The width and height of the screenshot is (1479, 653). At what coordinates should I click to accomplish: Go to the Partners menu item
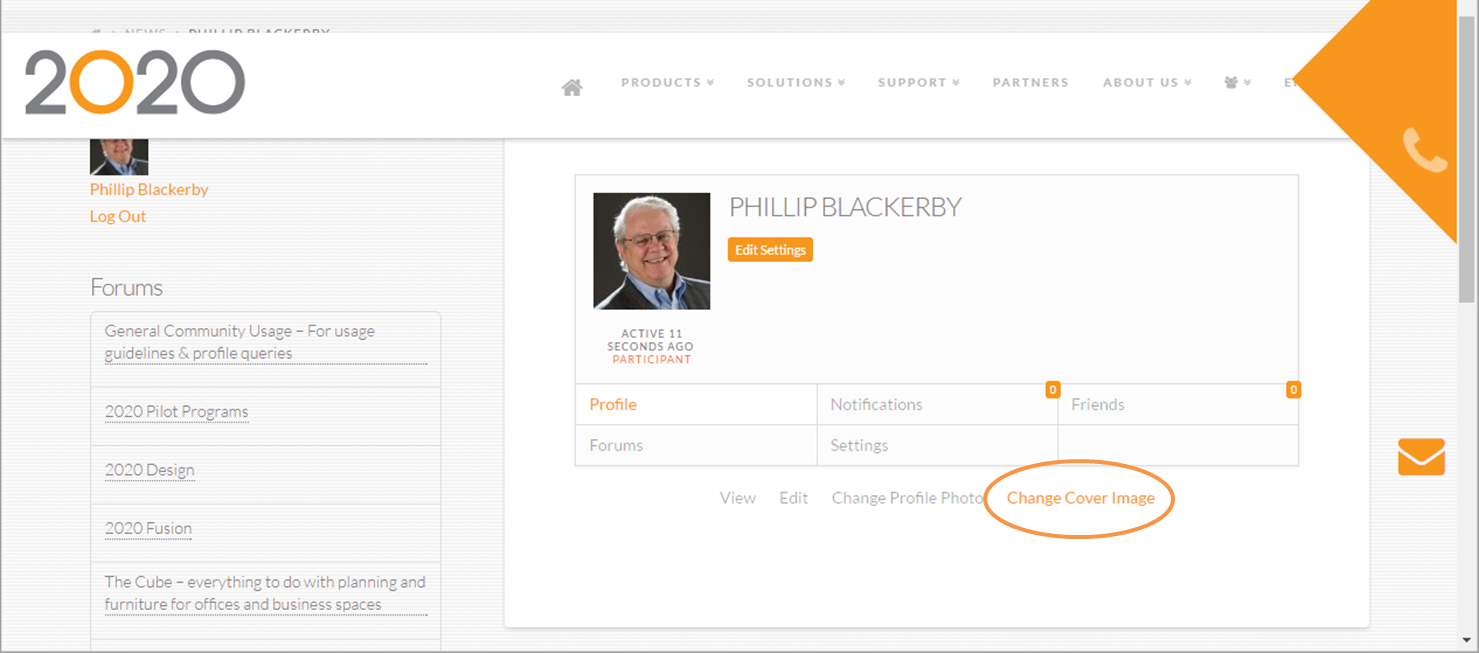(x=1030, y=83)
